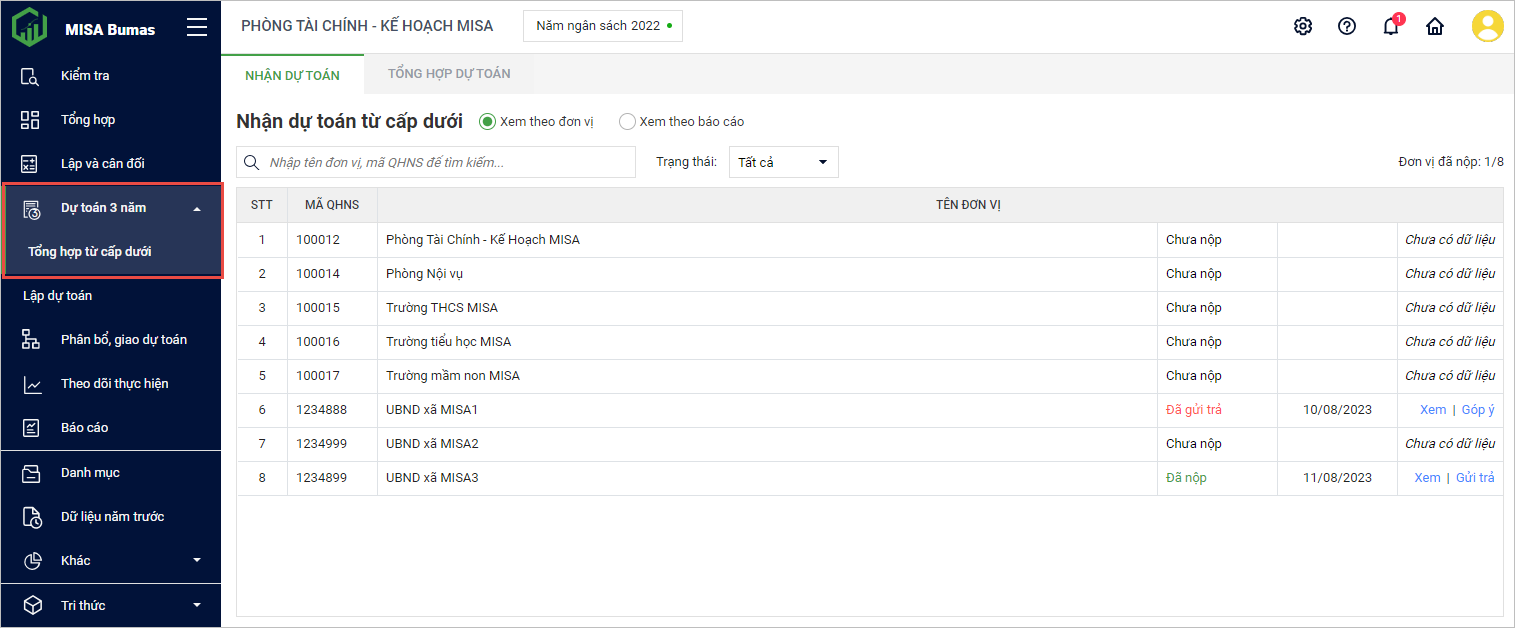Open the Trạng thái dropdown showing Tất cả
Viewport: 1515px width, 628px height.
(x=783, y=162)
